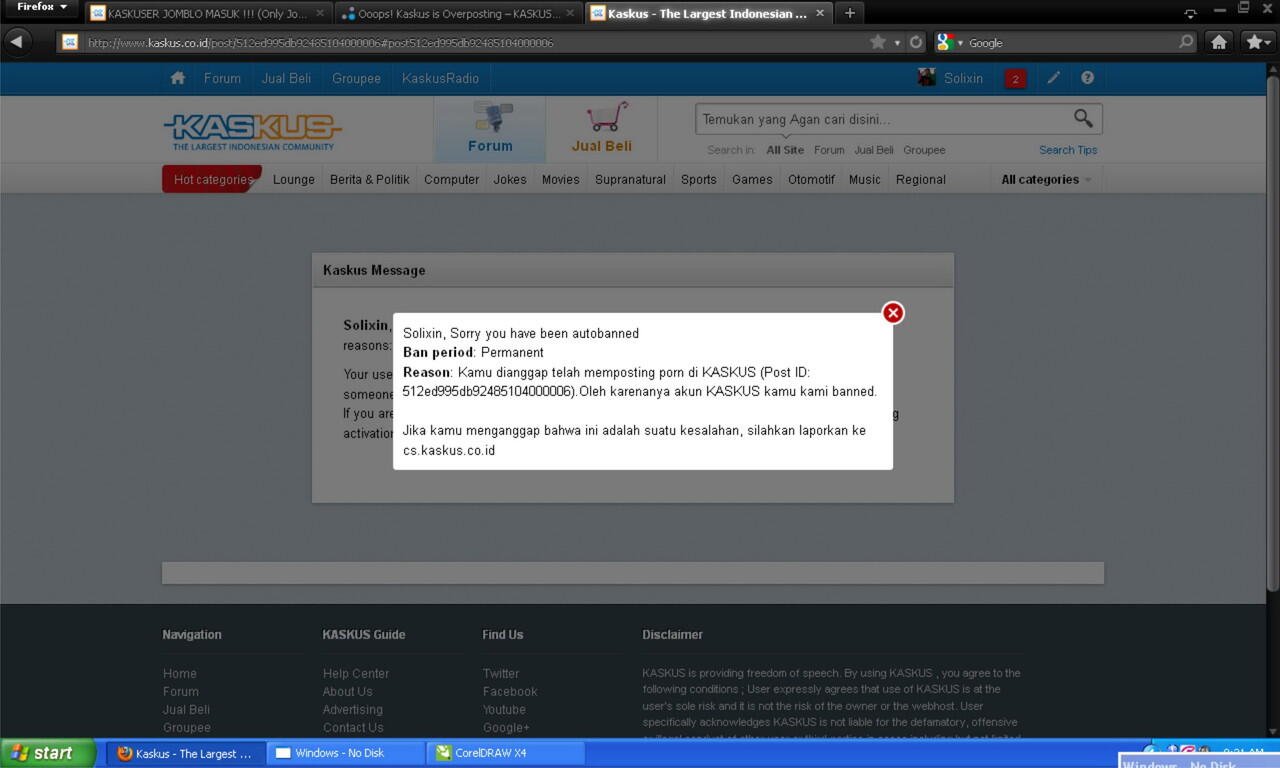Screen dimensions: 1280x768
Task: Click the page vertical scrollbar
Action: [x=1272, y=331]
